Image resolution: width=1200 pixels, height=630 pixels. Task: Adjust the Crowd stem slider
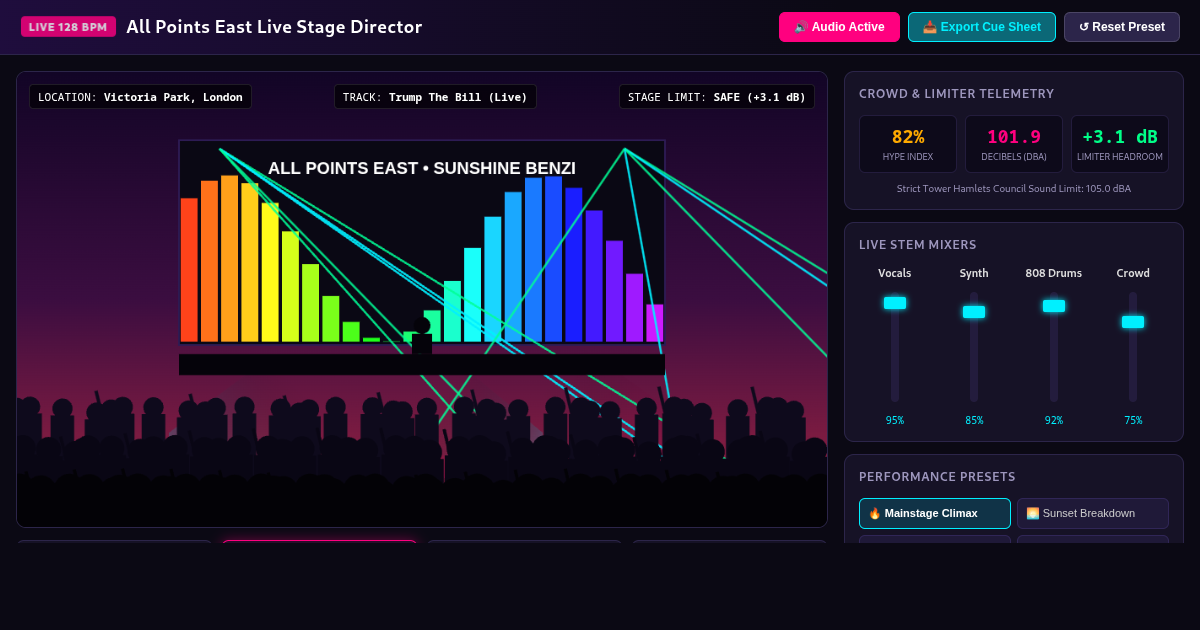[x=1133, y=347]
